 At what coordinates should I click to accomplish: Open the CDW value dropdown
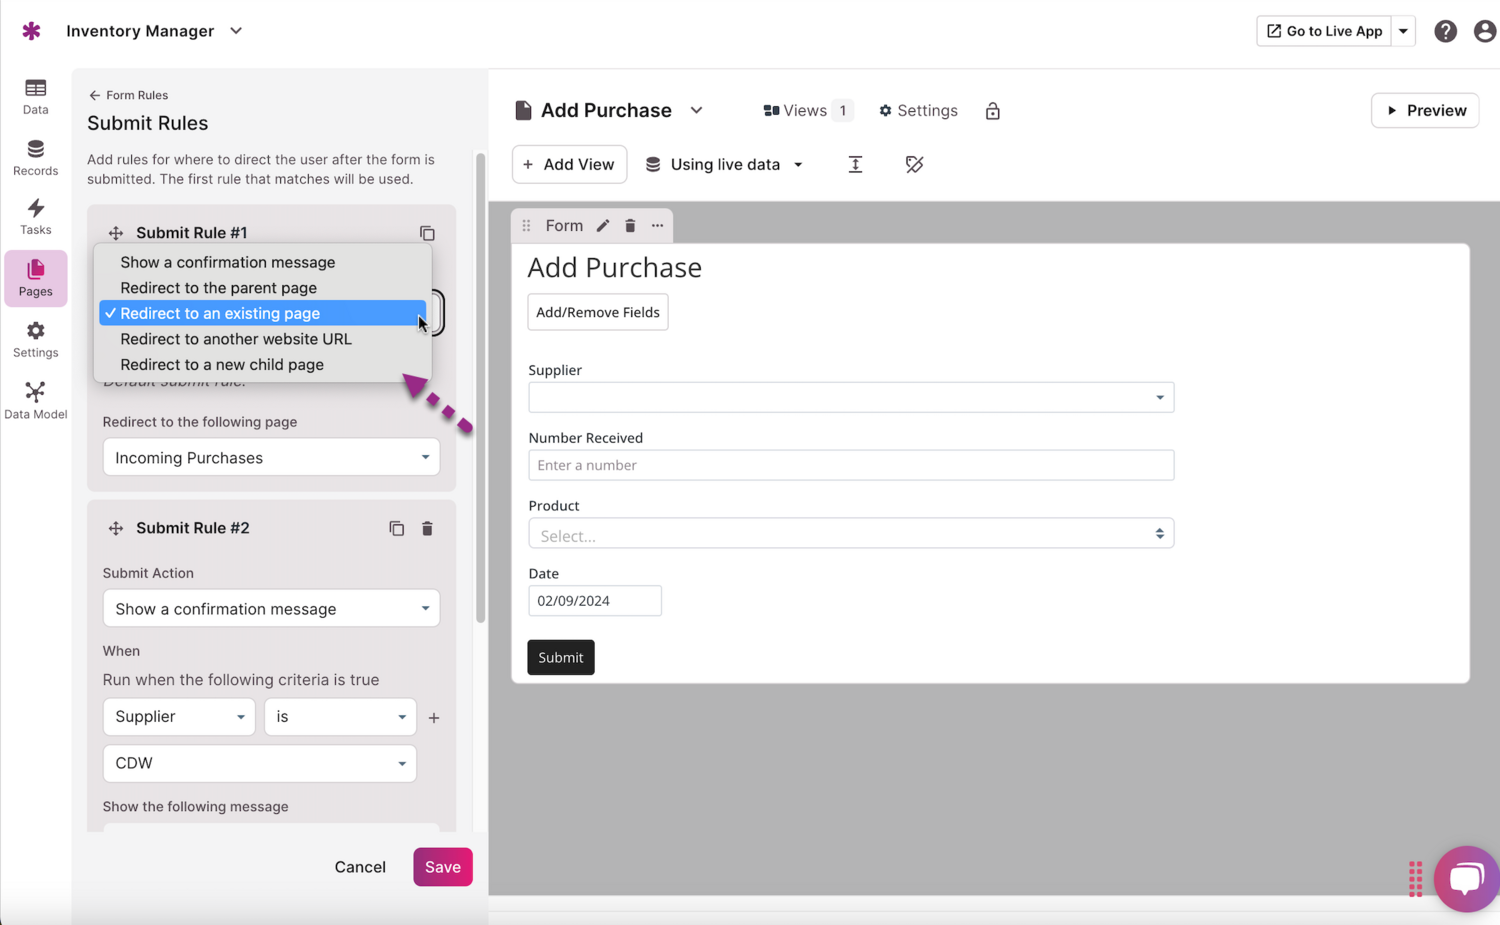260,763
